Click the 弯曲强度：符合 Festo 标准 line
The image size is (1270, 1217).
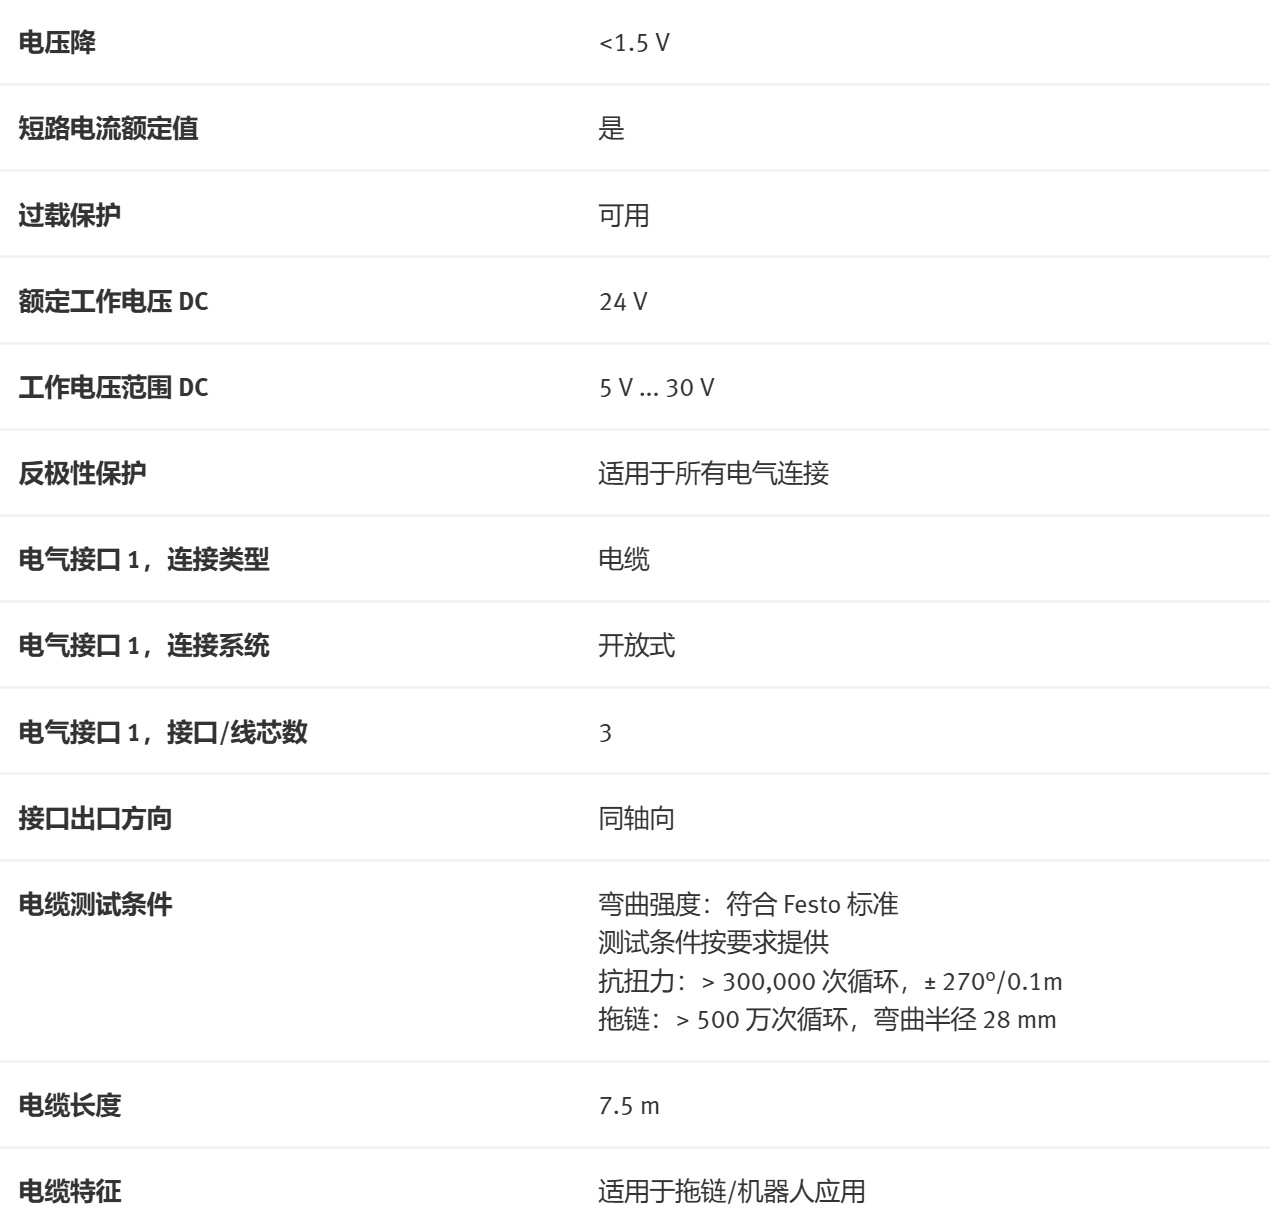click(748, 904)
